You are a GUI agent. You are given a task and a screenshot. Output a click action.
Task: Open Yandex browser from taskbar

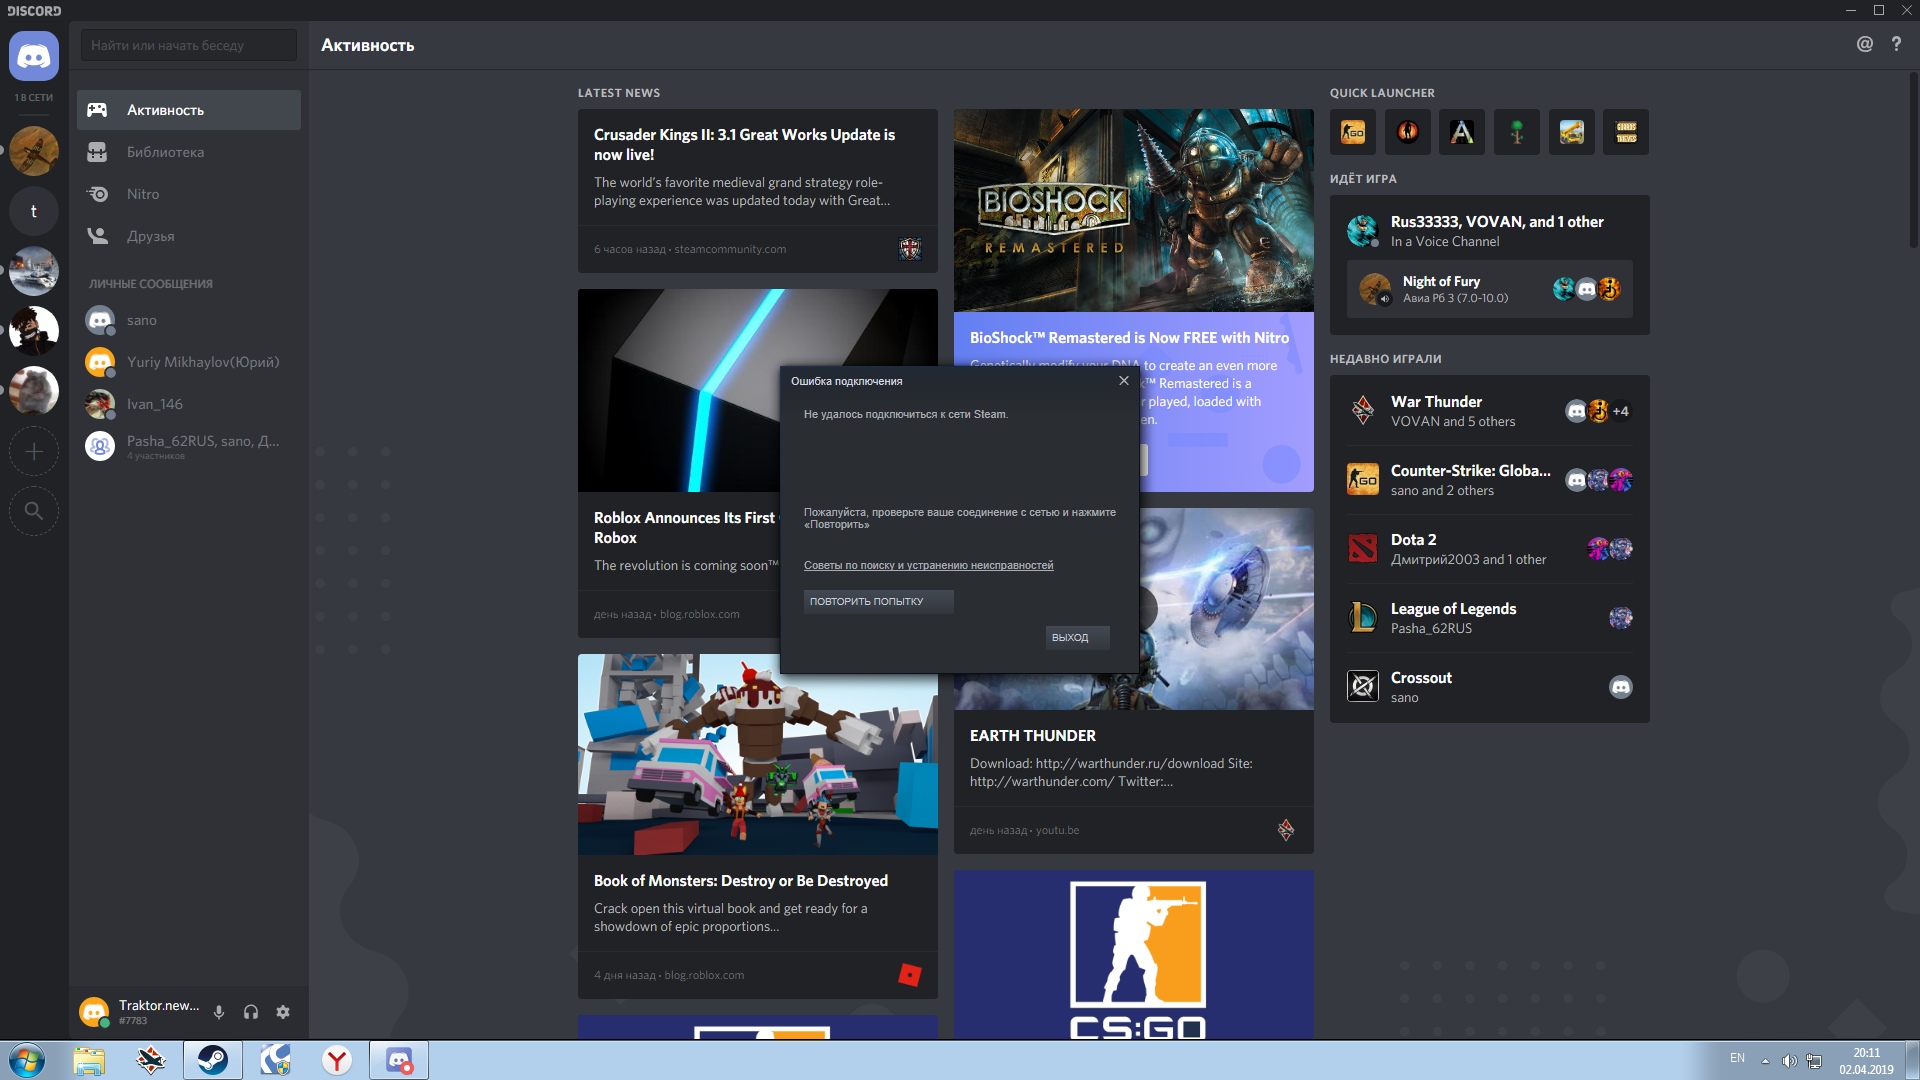click(337, 1060)
